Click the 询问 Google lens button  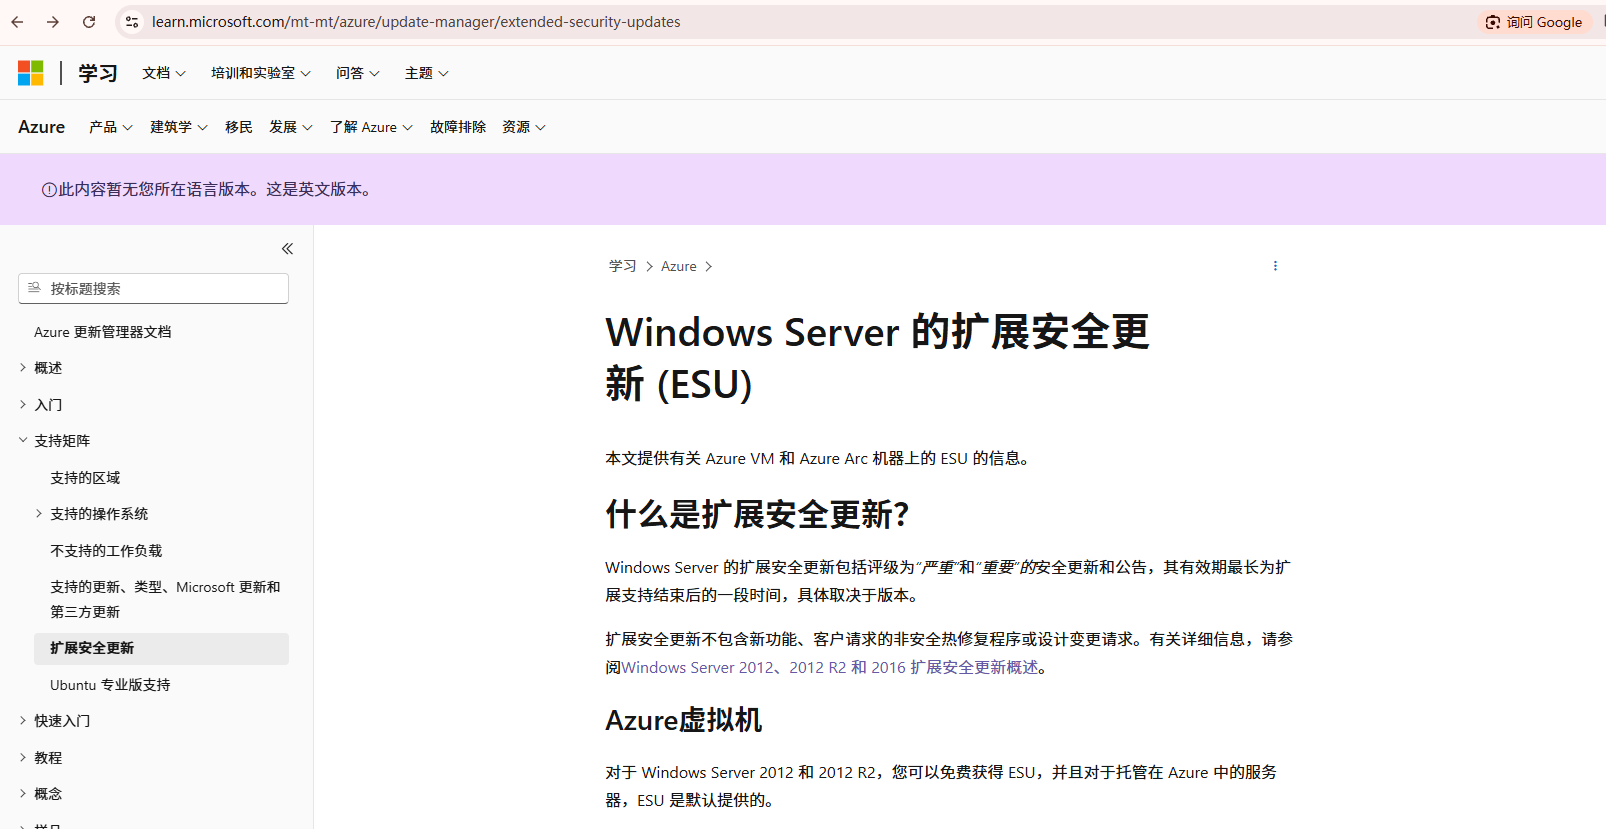coord(1534,22)
